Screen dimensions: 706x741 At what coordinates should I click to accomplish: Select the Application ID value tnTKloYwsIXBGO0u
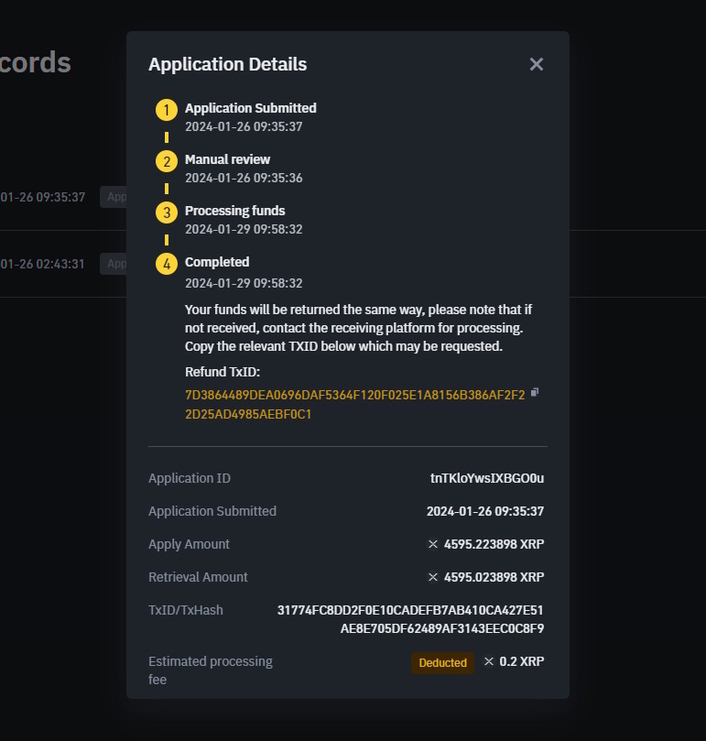coord(487,479)
